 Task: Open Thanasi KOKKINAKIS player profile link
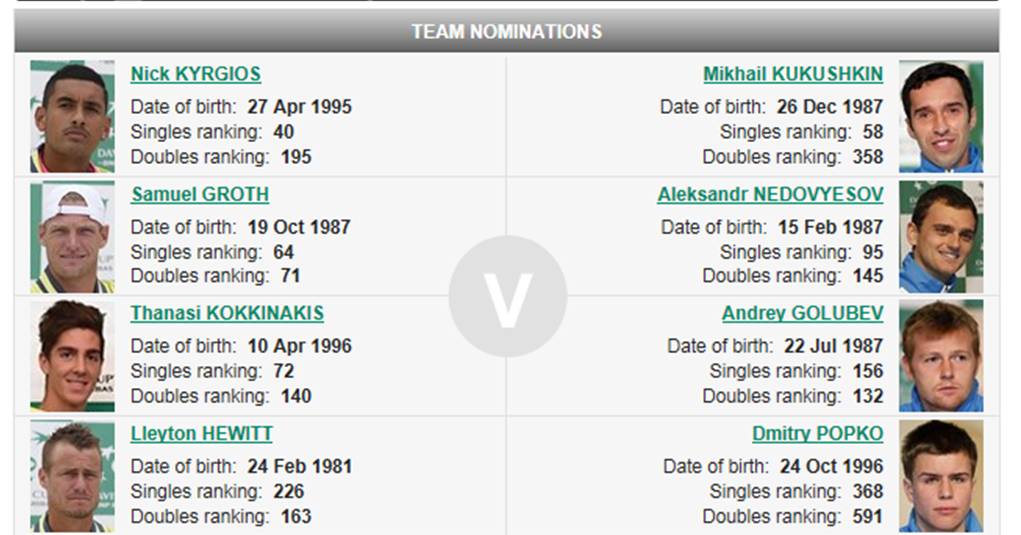click(x=227, y=313)
